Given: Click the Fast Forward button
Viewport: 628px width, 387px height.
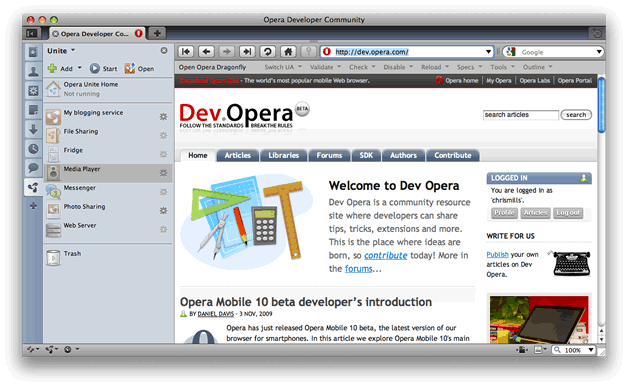Looking at the screenshot, I should tap(247, 52).
